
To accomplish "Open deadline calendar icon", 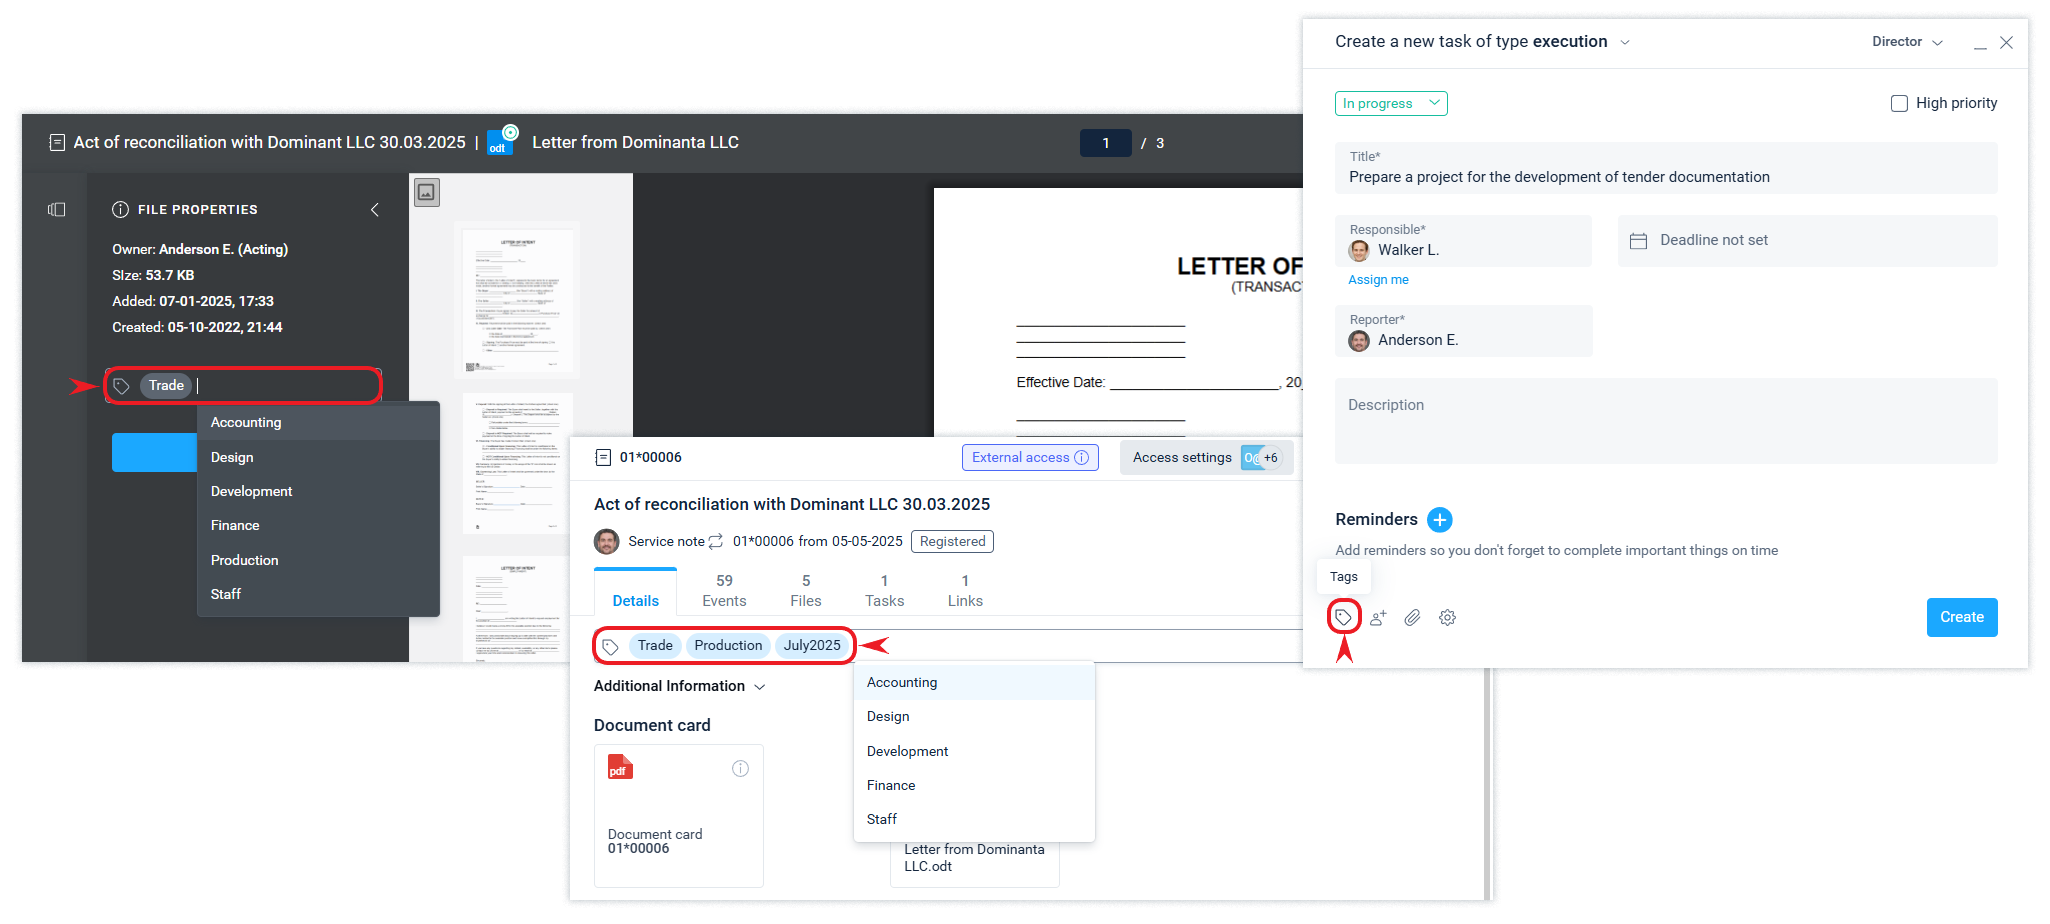I will 1638,241.
